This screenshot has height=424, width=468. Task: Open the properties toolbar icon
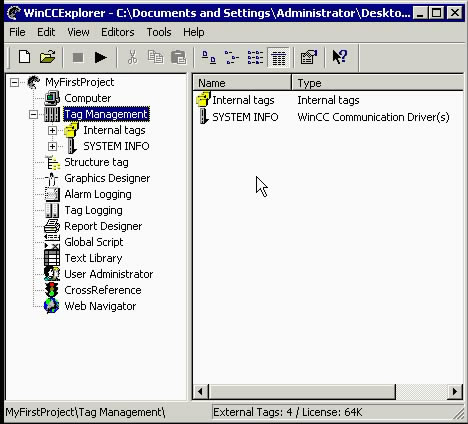point(309,57)
